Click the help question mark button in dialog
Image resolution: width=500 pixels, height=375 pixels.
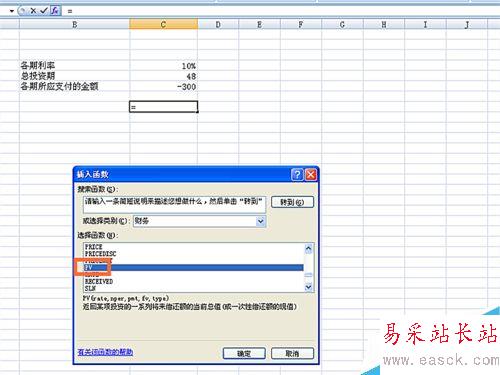click(x=297, y=174)
